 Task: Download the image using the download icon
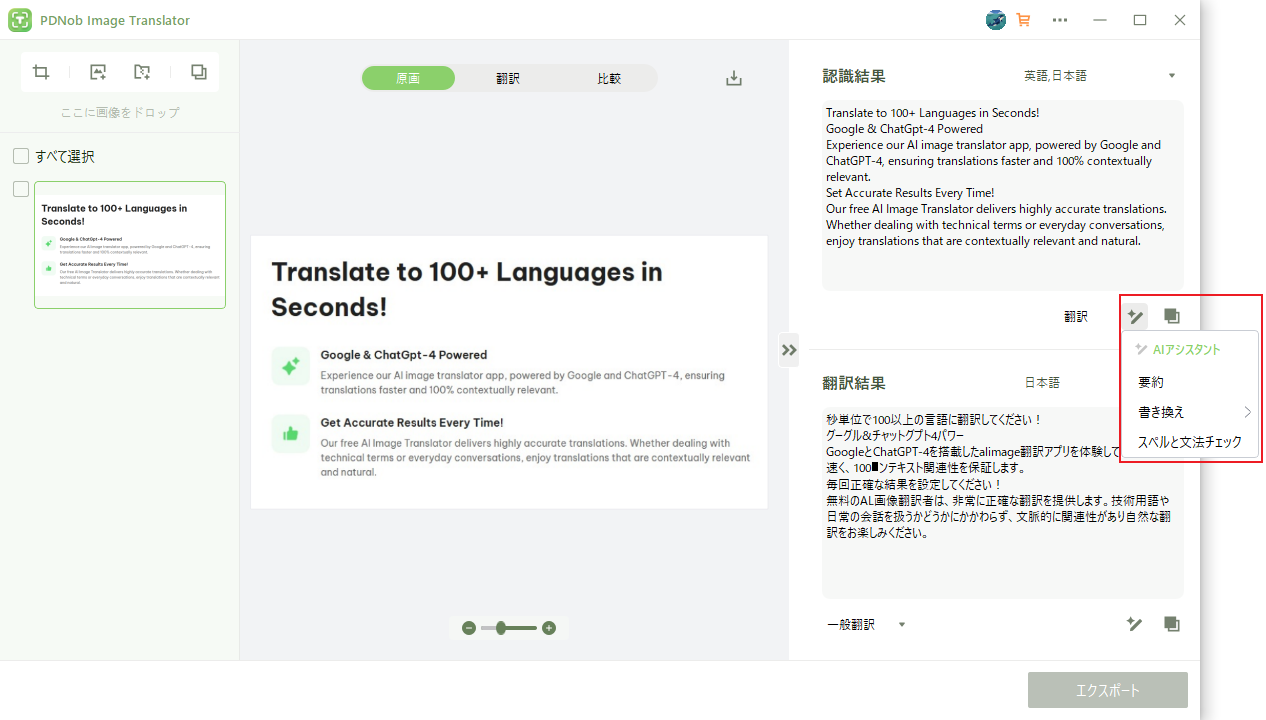[x=733, y=77]
